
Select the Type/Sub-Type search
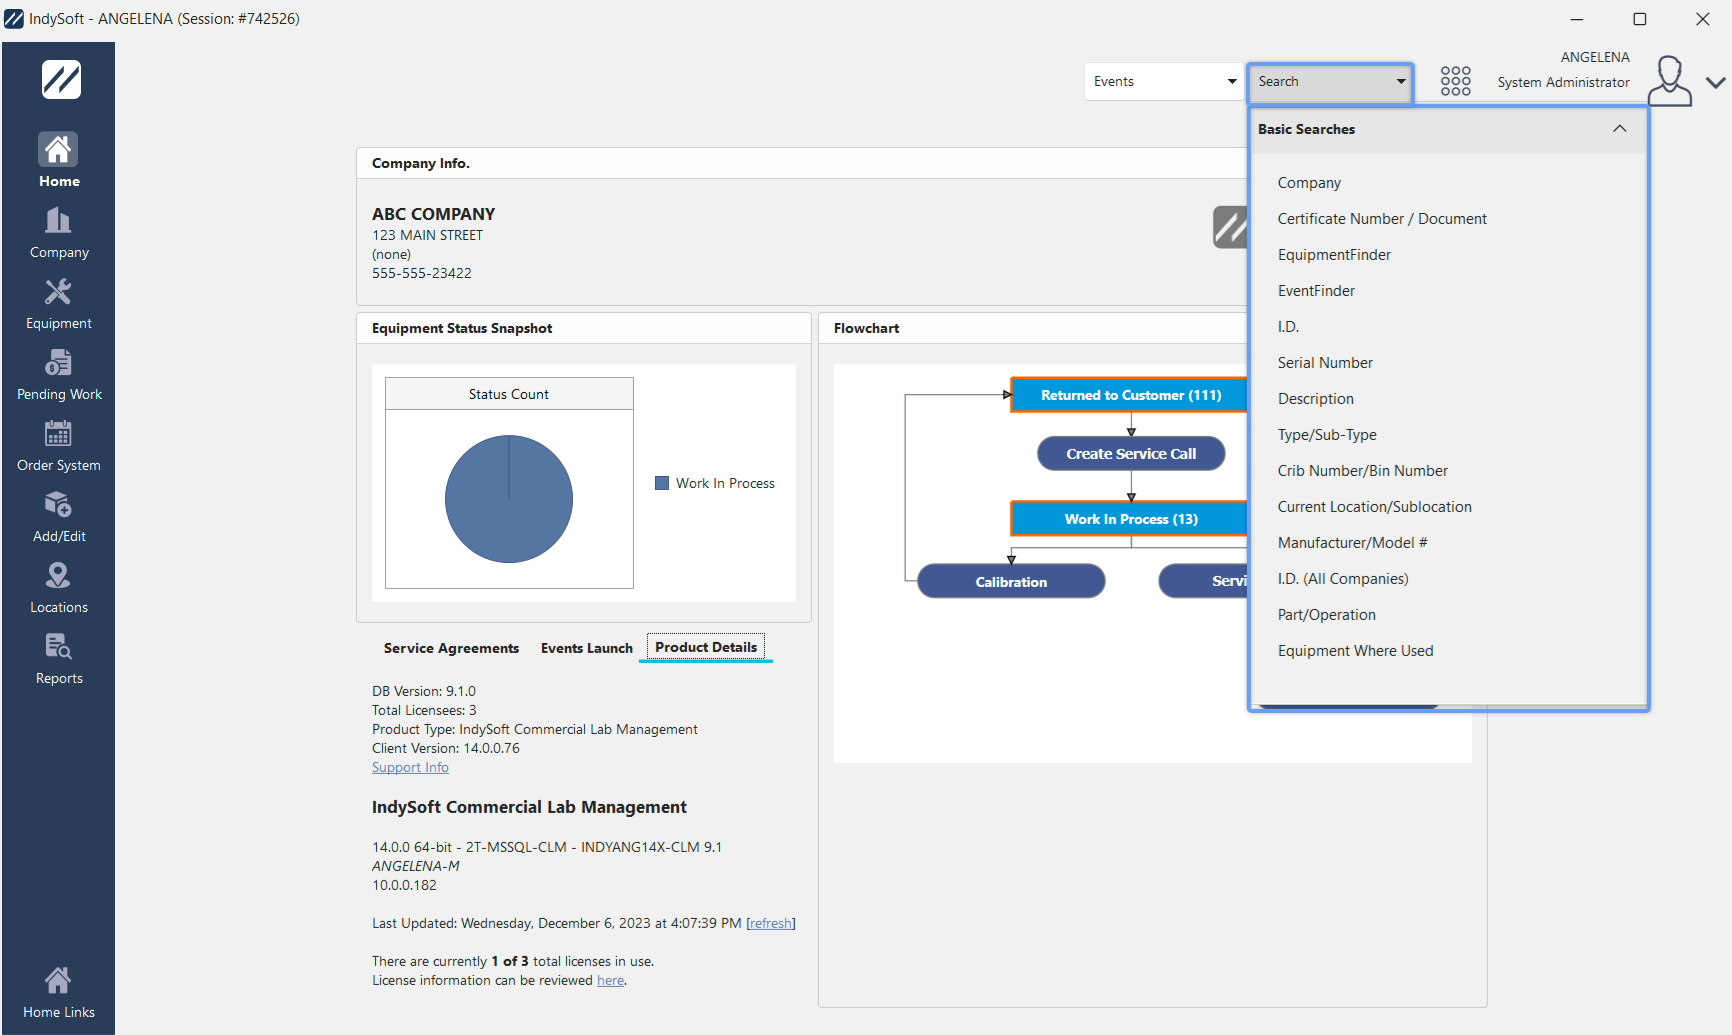pos(1327,435)
